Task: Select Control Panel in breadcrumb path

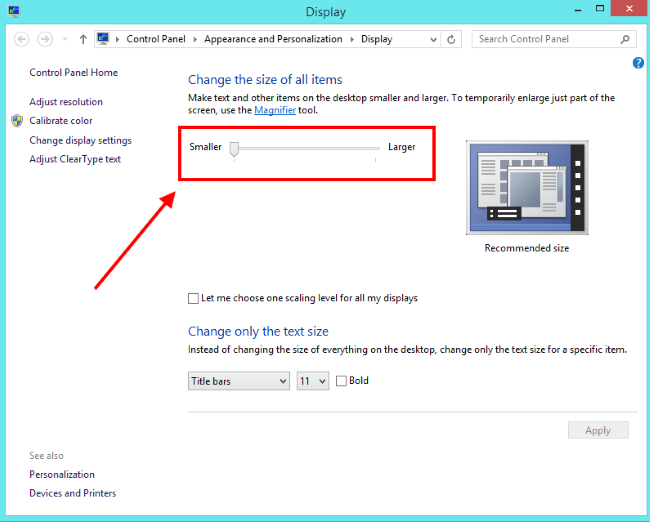Action: pos(158,39)
